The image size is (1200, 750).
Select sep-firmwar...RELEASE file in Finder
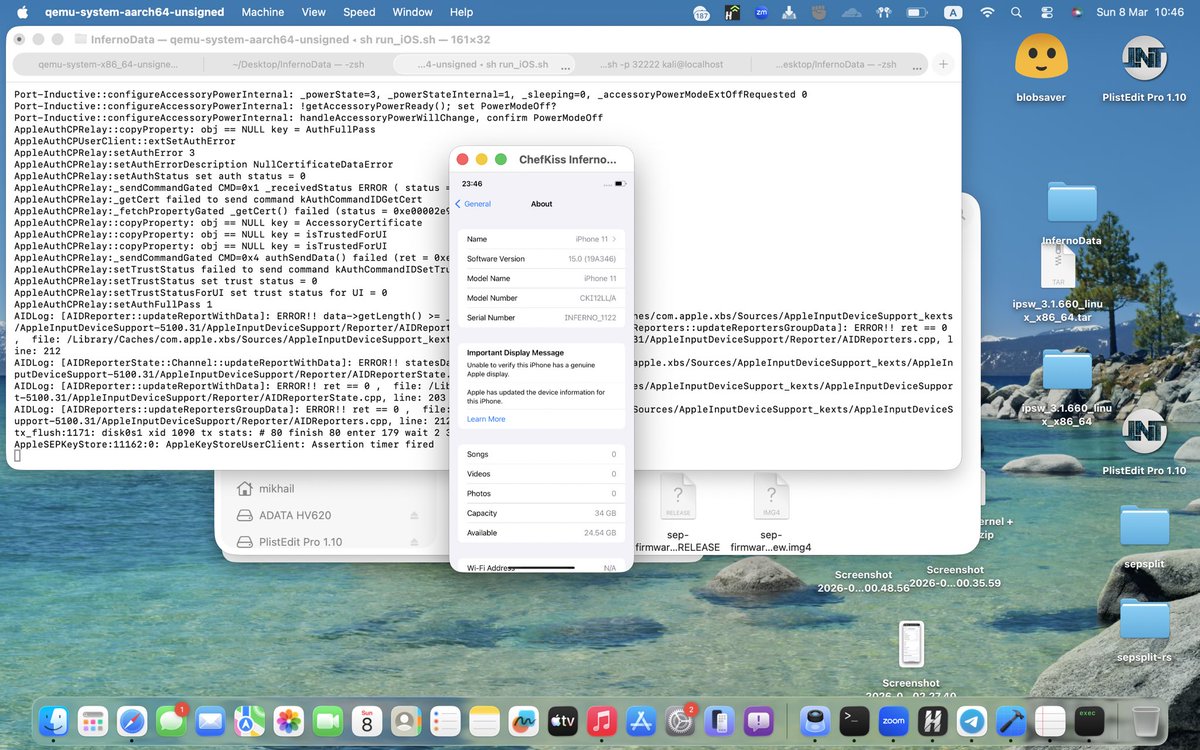pyautogui.click(x=678, y=512)
